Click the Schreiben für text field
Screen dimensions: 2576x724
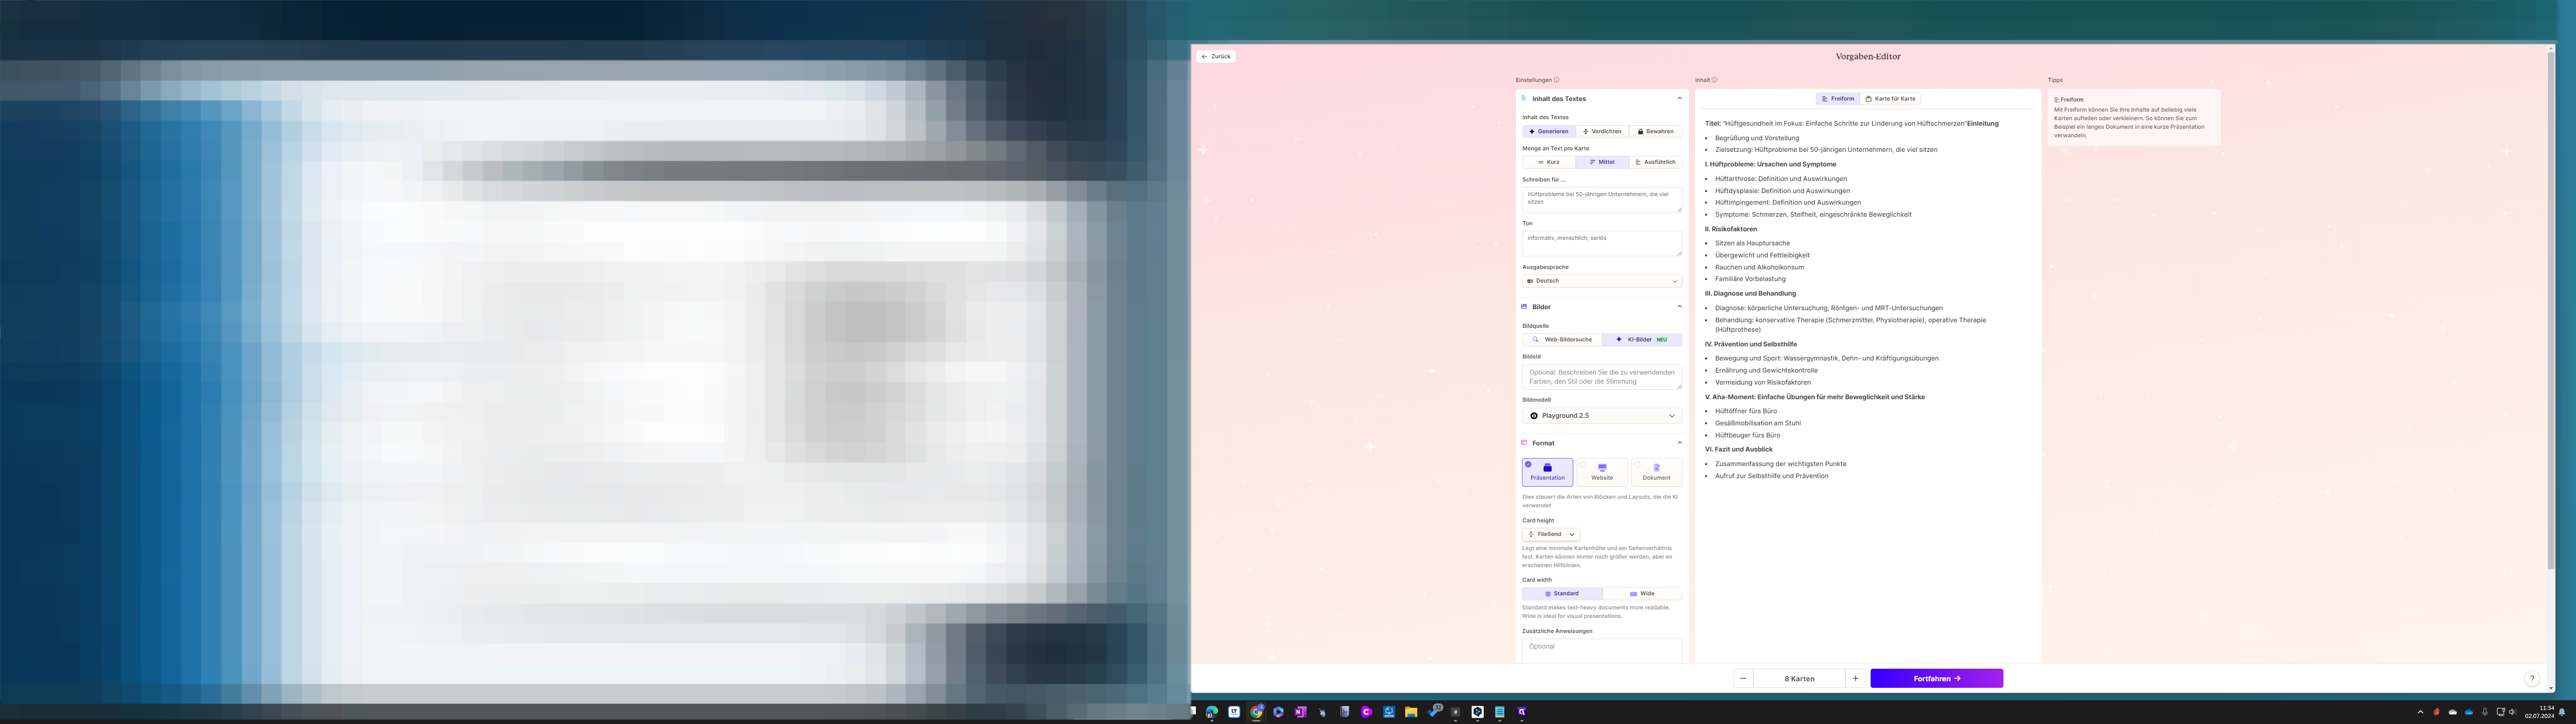pos(1602,199)
